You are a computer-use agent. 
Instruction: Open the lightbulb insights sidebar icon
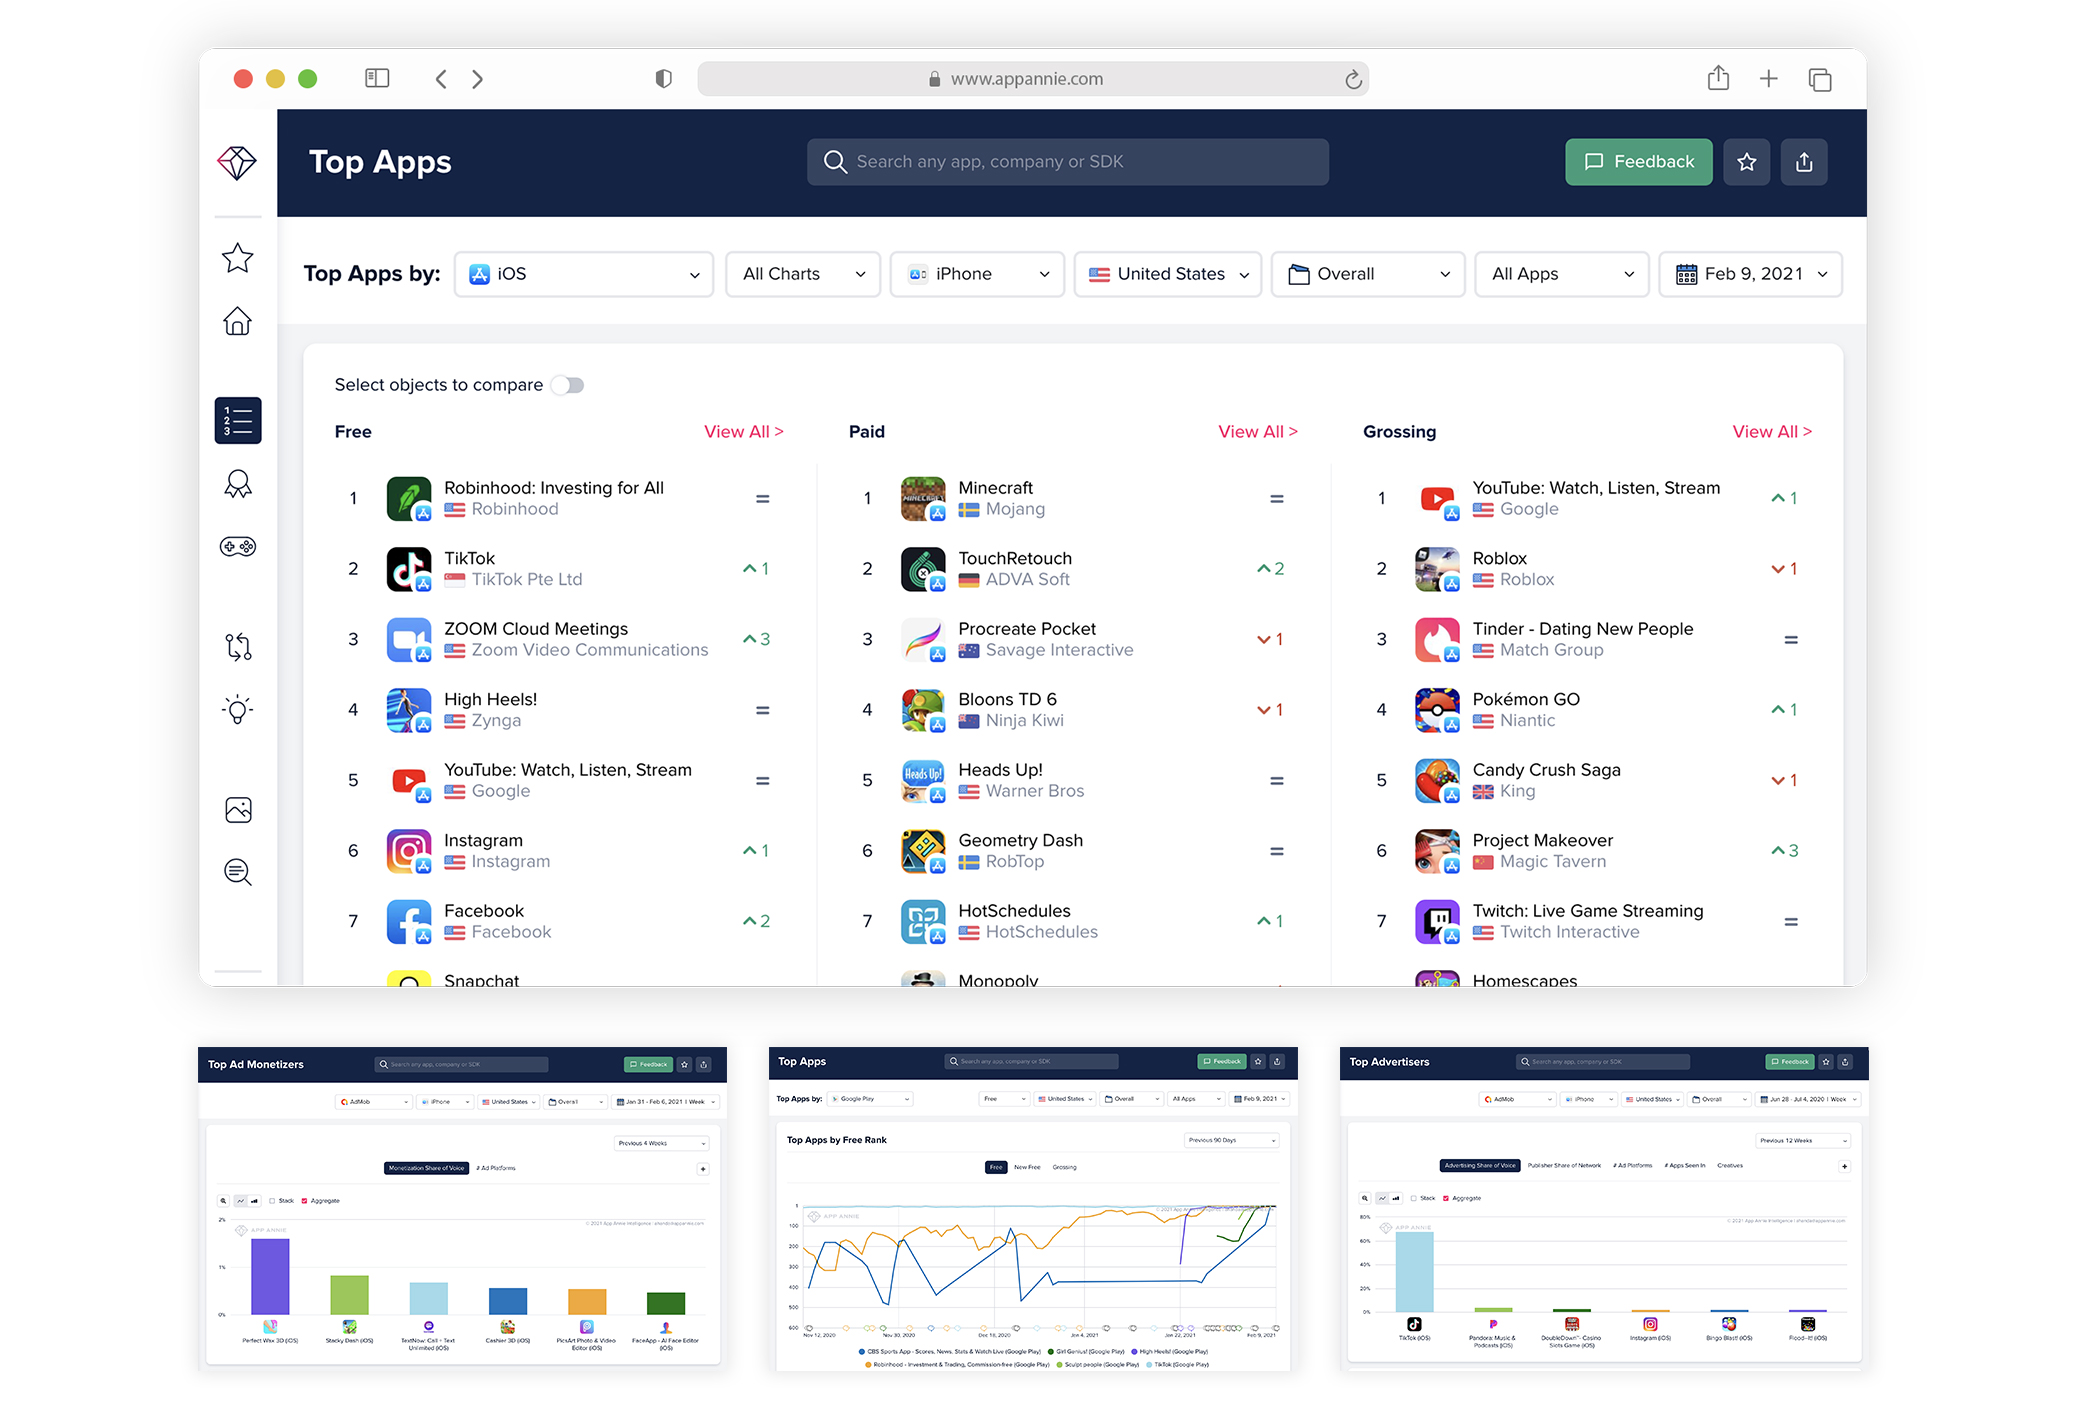pyautogui.click(x=238, y=710)
